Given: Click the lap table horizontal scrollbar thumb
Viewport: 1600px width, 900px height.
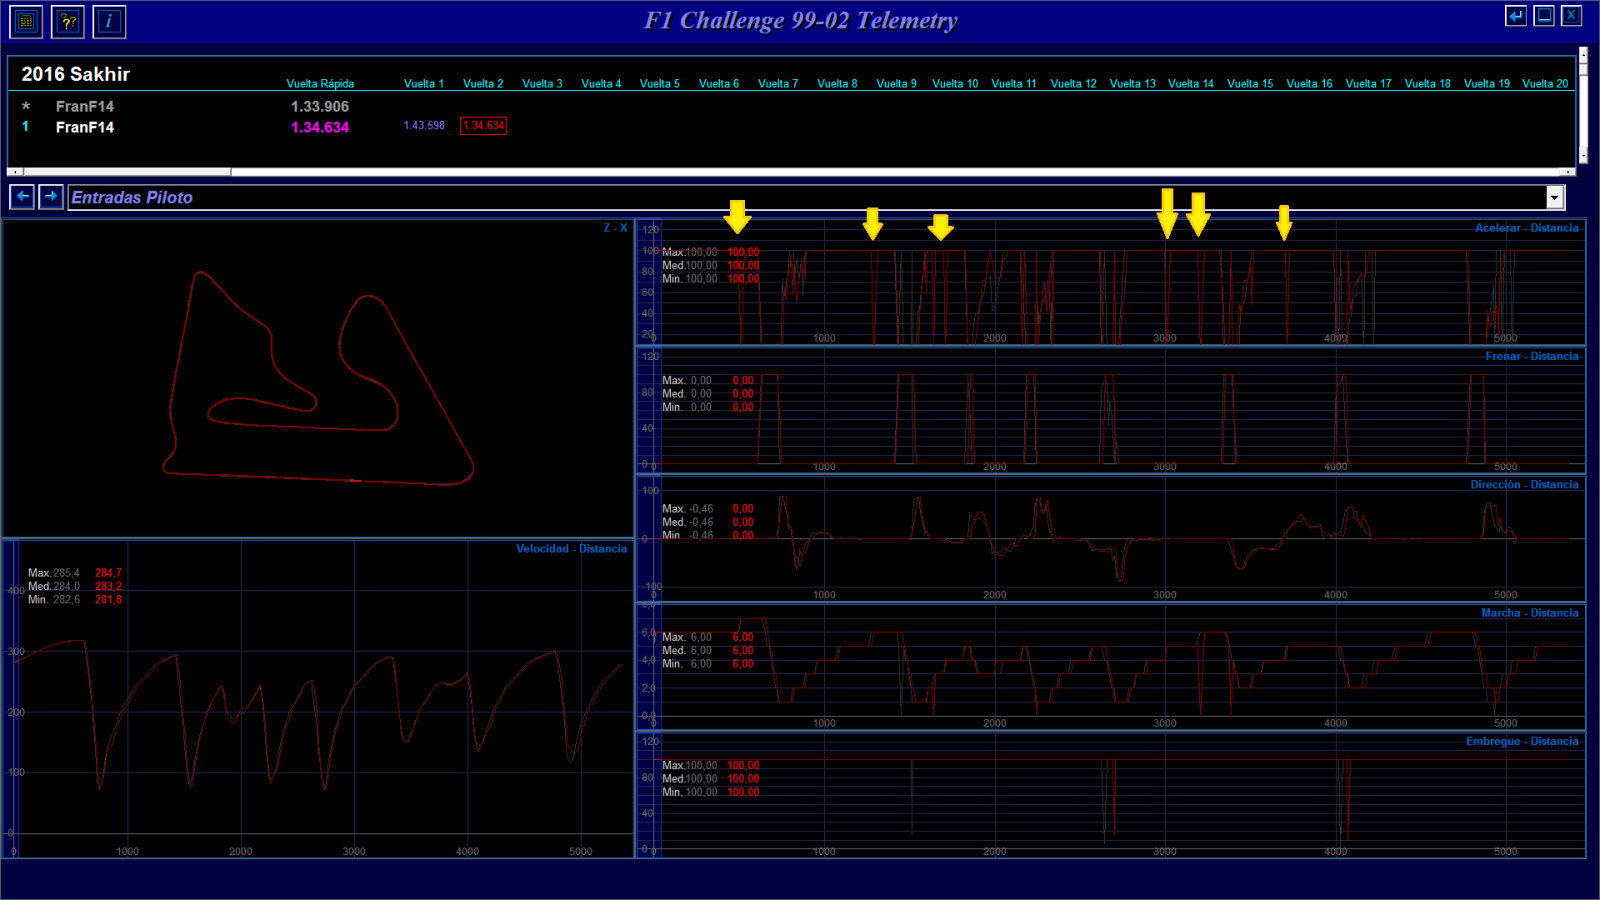Looking at the screenshot, I should click(127, 172).
